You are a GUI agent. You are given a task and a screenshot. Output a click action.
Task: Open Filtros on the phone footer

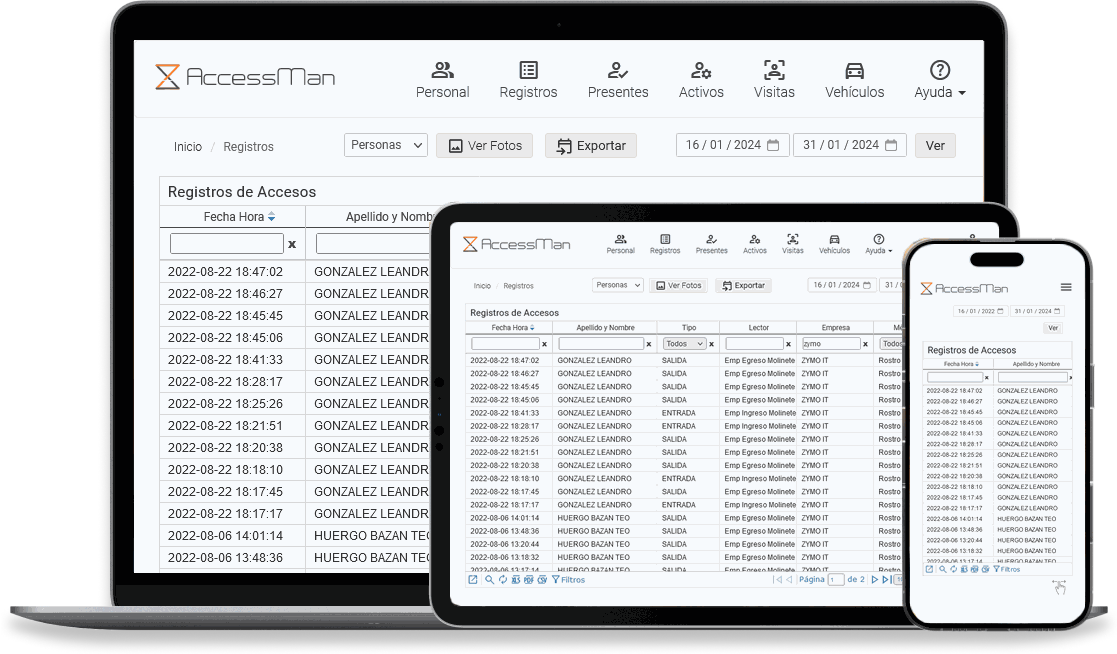pos(1007,569)
